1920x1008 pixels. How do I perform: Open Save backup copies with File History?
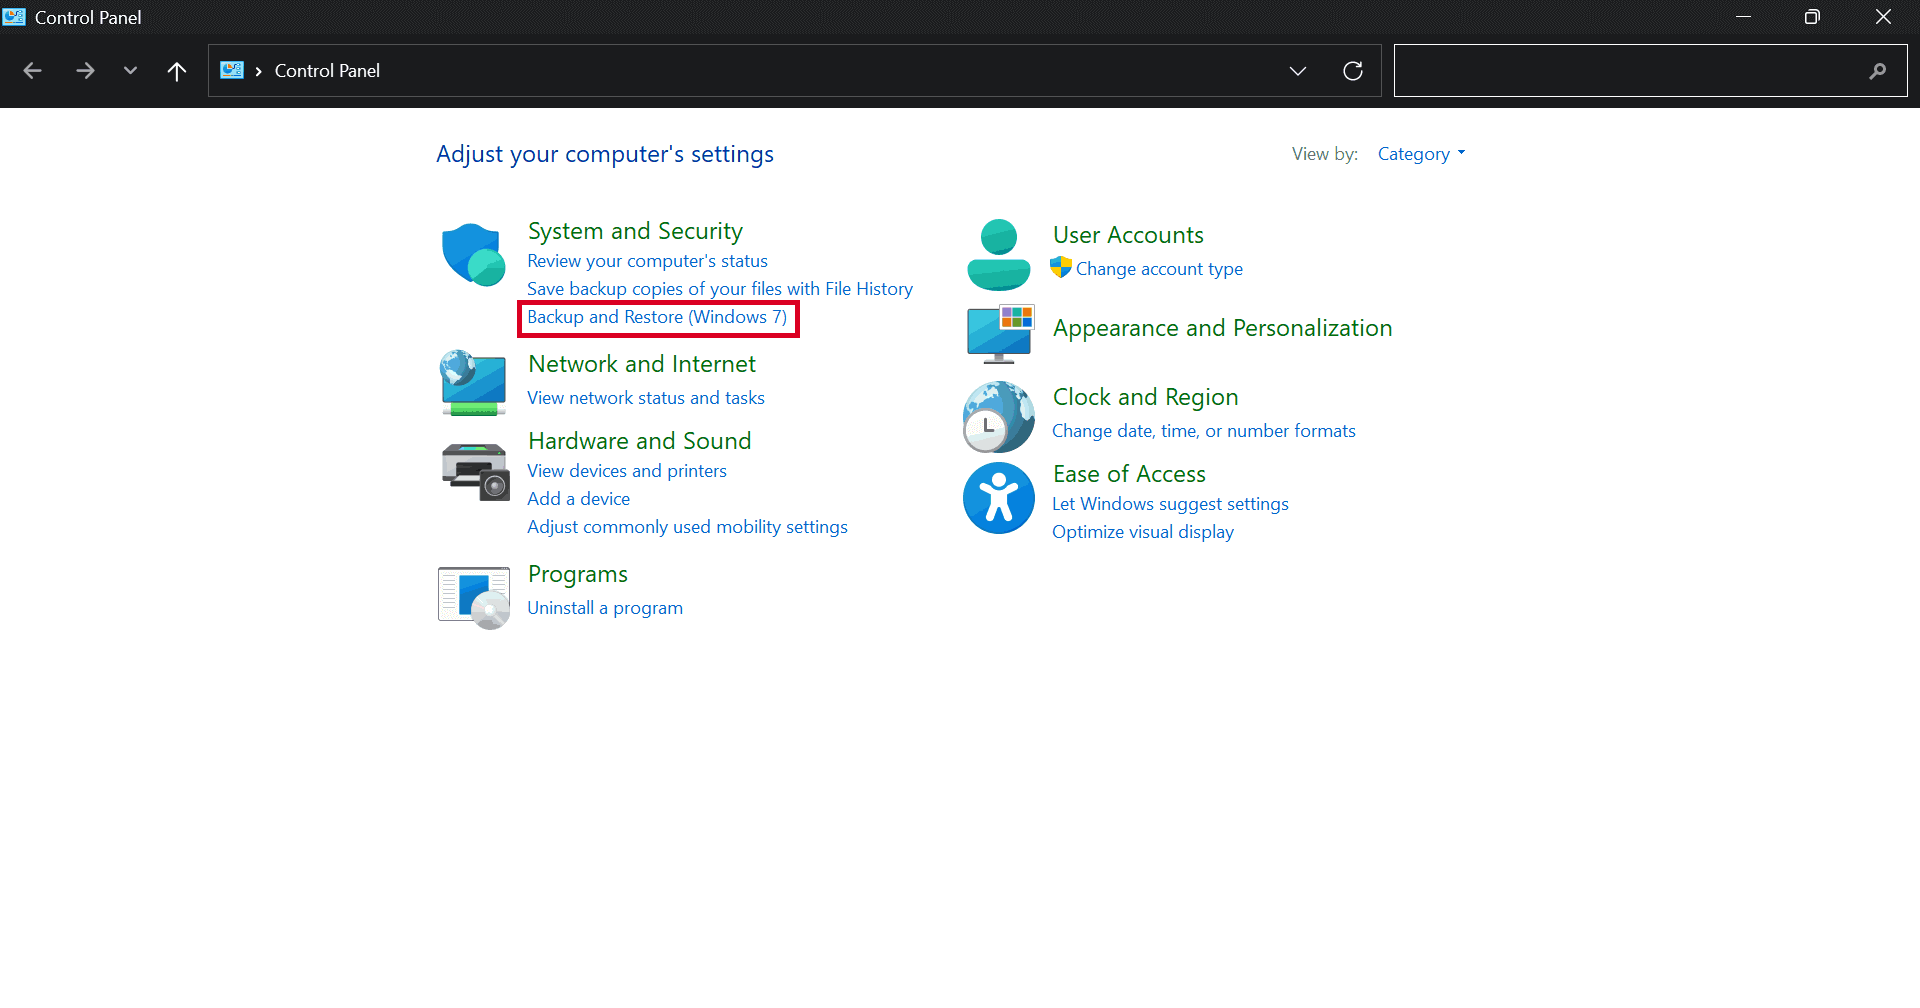click(719, 288)
